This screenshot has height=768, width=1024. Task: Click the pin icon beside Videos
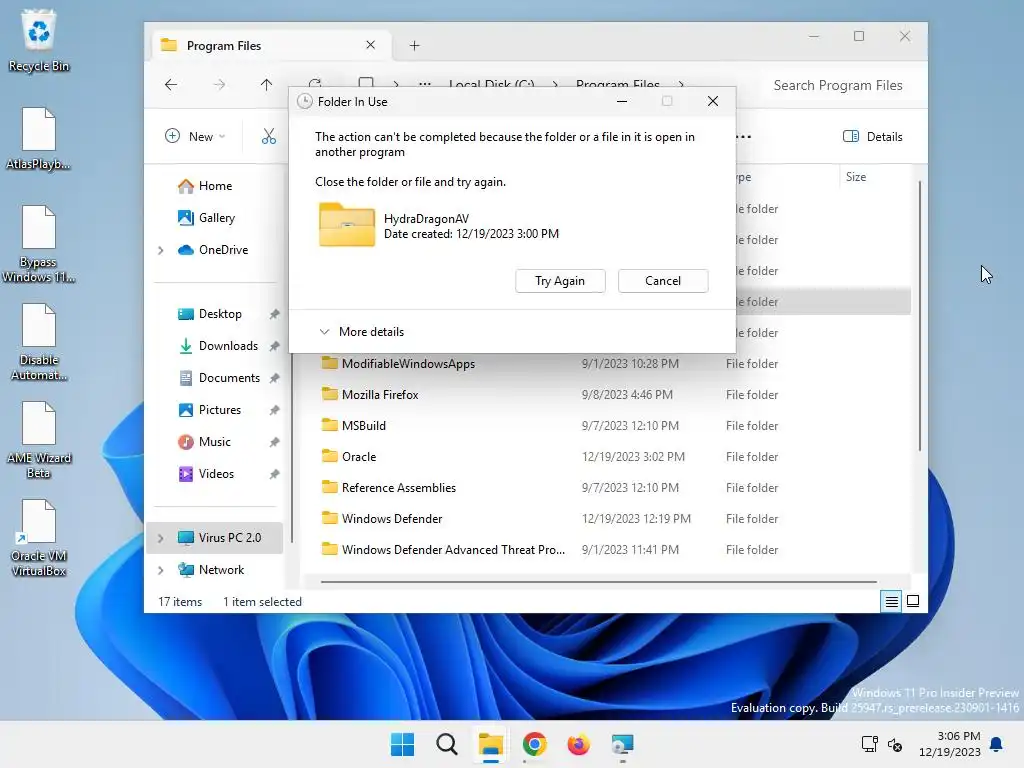tap(274, 474)
